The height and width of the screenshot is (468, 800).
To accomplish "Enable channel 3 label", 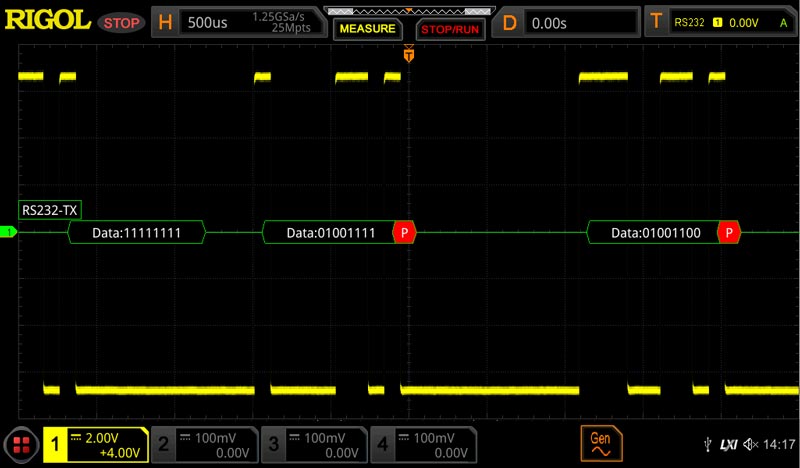I will 313,445.
